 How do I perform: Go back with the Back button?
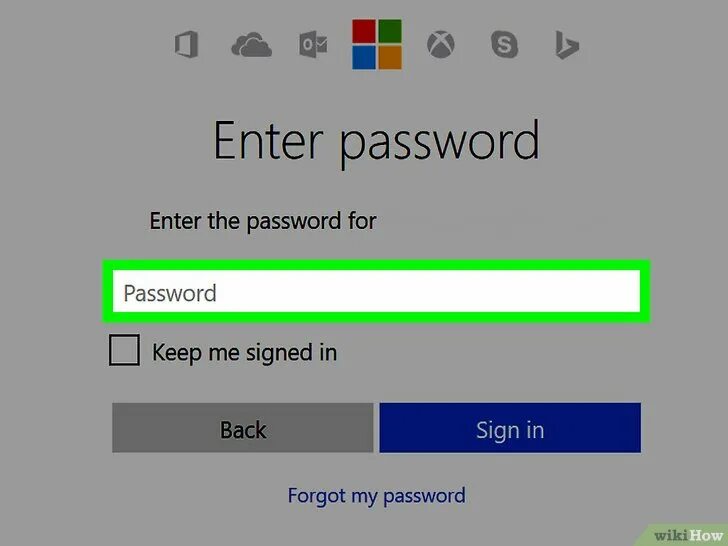(x=243, y=428)
